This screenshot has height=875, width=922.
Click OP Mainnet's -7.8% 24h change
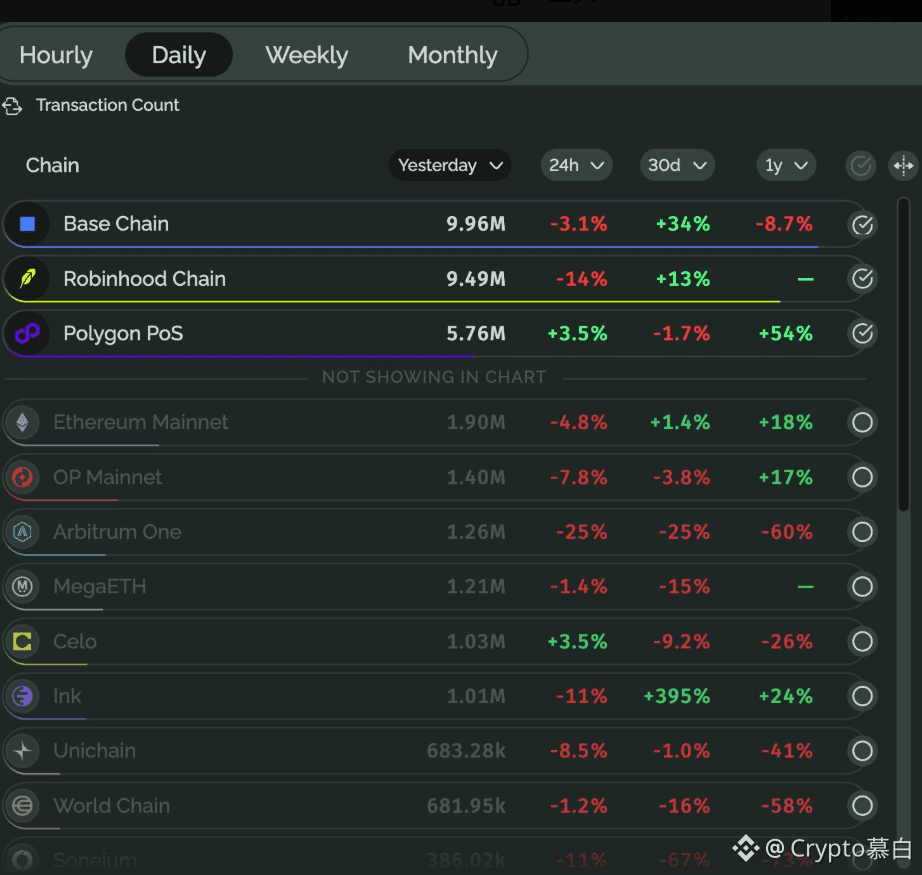pyautogui.click(x=579, y=477)
